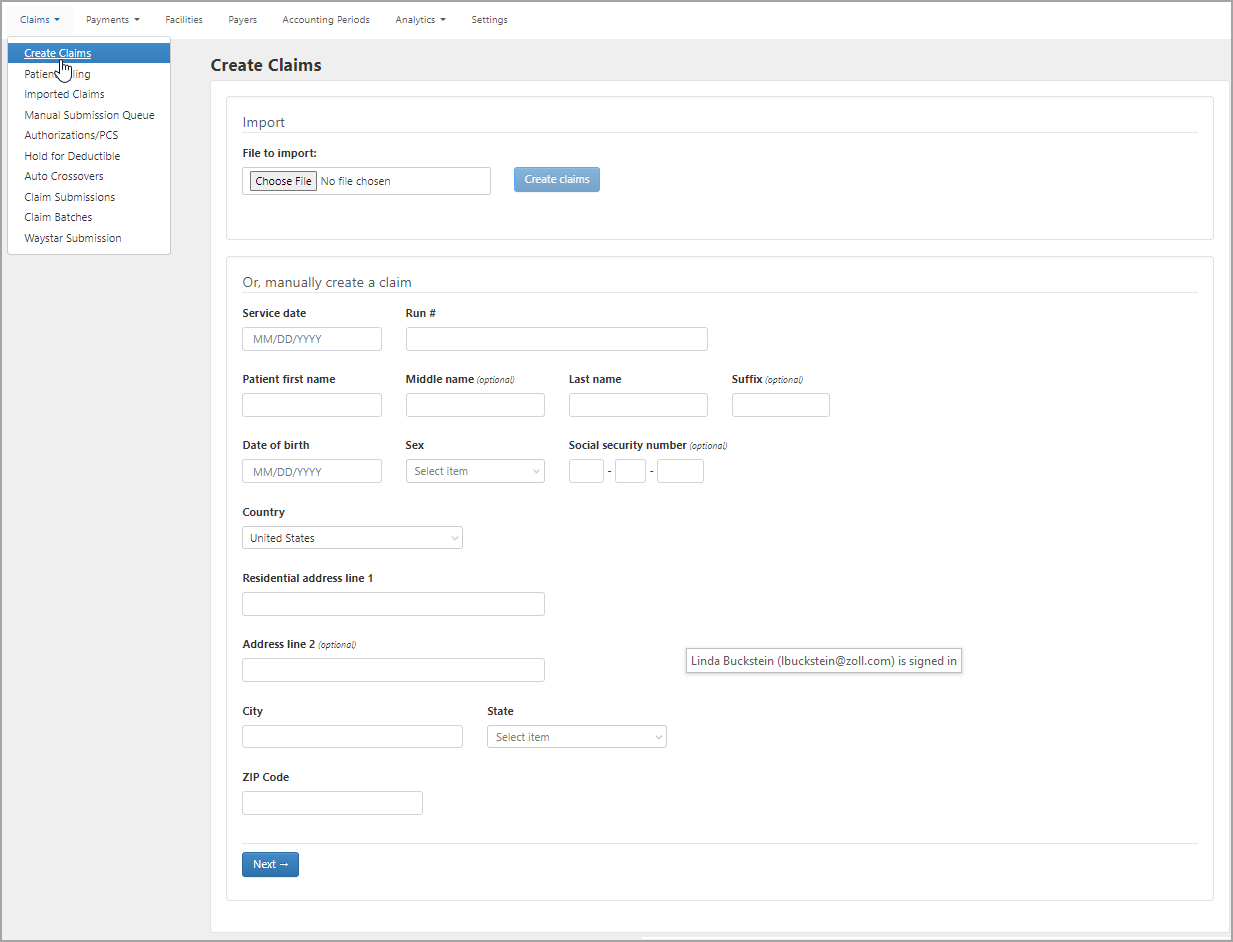Click the Date of birth field
This screenshot has width=1233, height=942.
coord(312,471)
